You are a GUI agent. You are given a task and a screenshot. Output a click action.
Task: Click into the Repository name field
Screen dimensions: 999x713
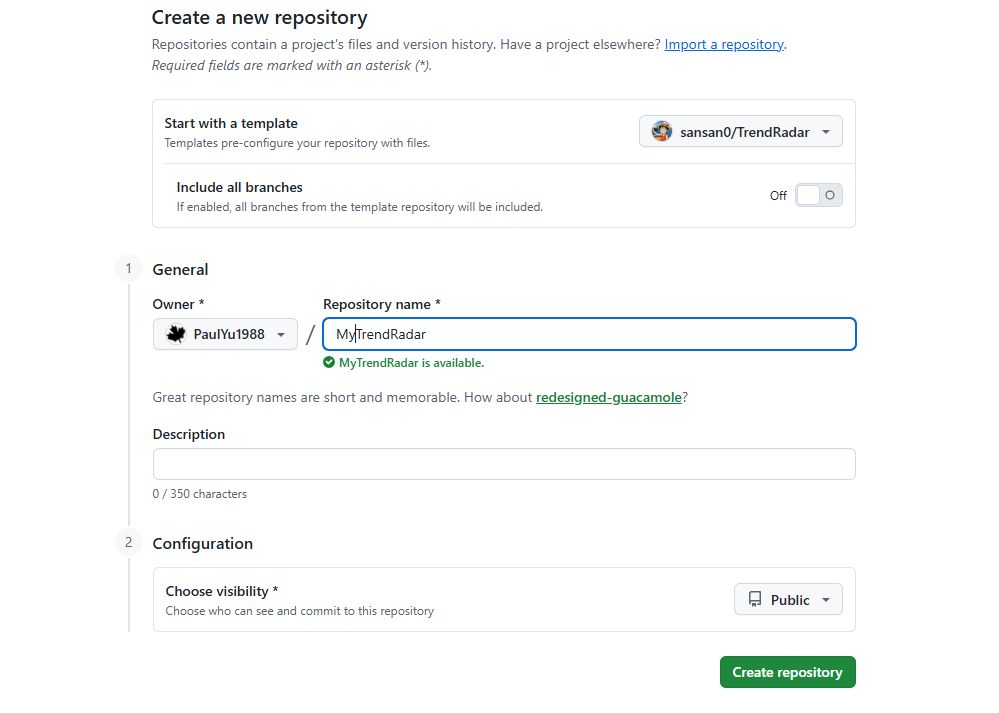click(600, 334)
